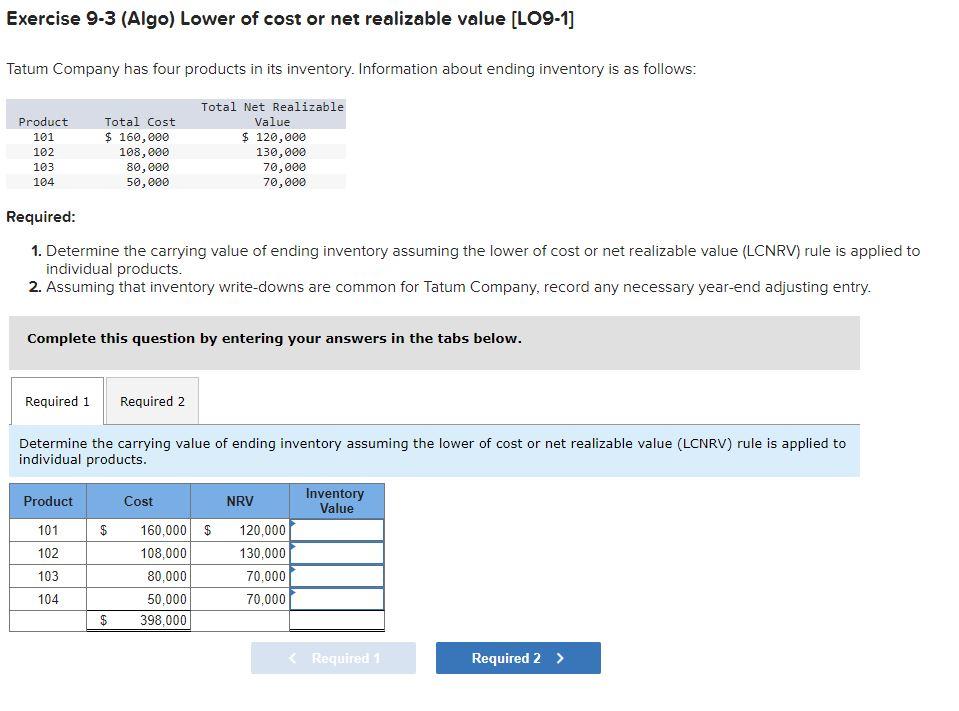959x711 pixels.
Task: Select the Required 1 tab
Action: click(56, 401)
